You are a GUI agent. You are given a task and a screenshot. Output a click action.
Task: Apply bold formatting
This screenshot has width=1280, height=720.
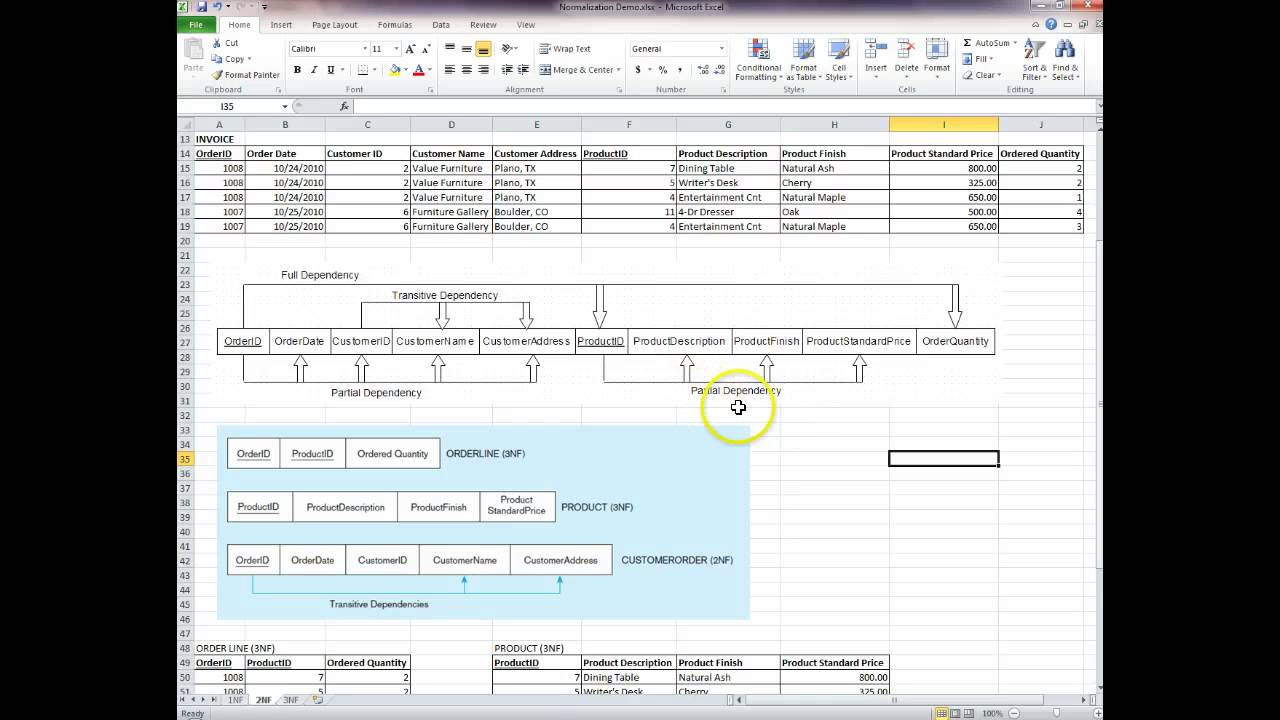(297, 70)
